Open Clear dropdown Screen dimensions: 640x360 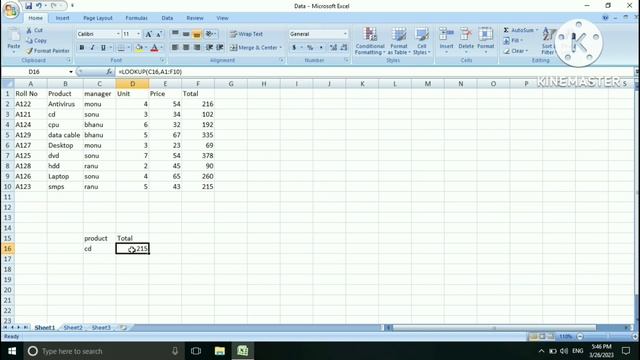[516, 51]
